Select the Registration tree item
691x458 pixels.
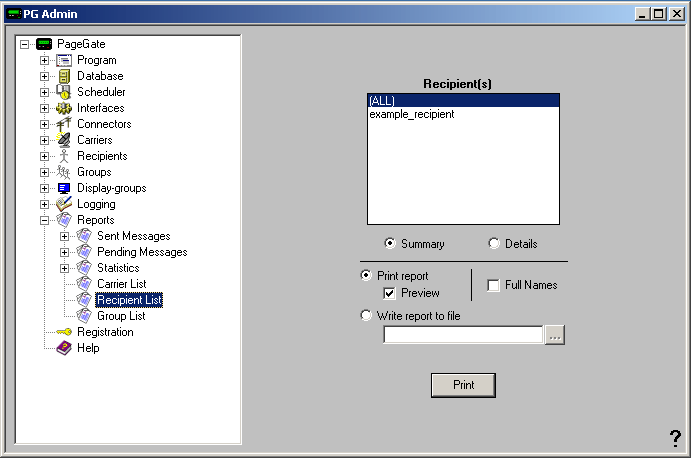click(x=105, y=332)
